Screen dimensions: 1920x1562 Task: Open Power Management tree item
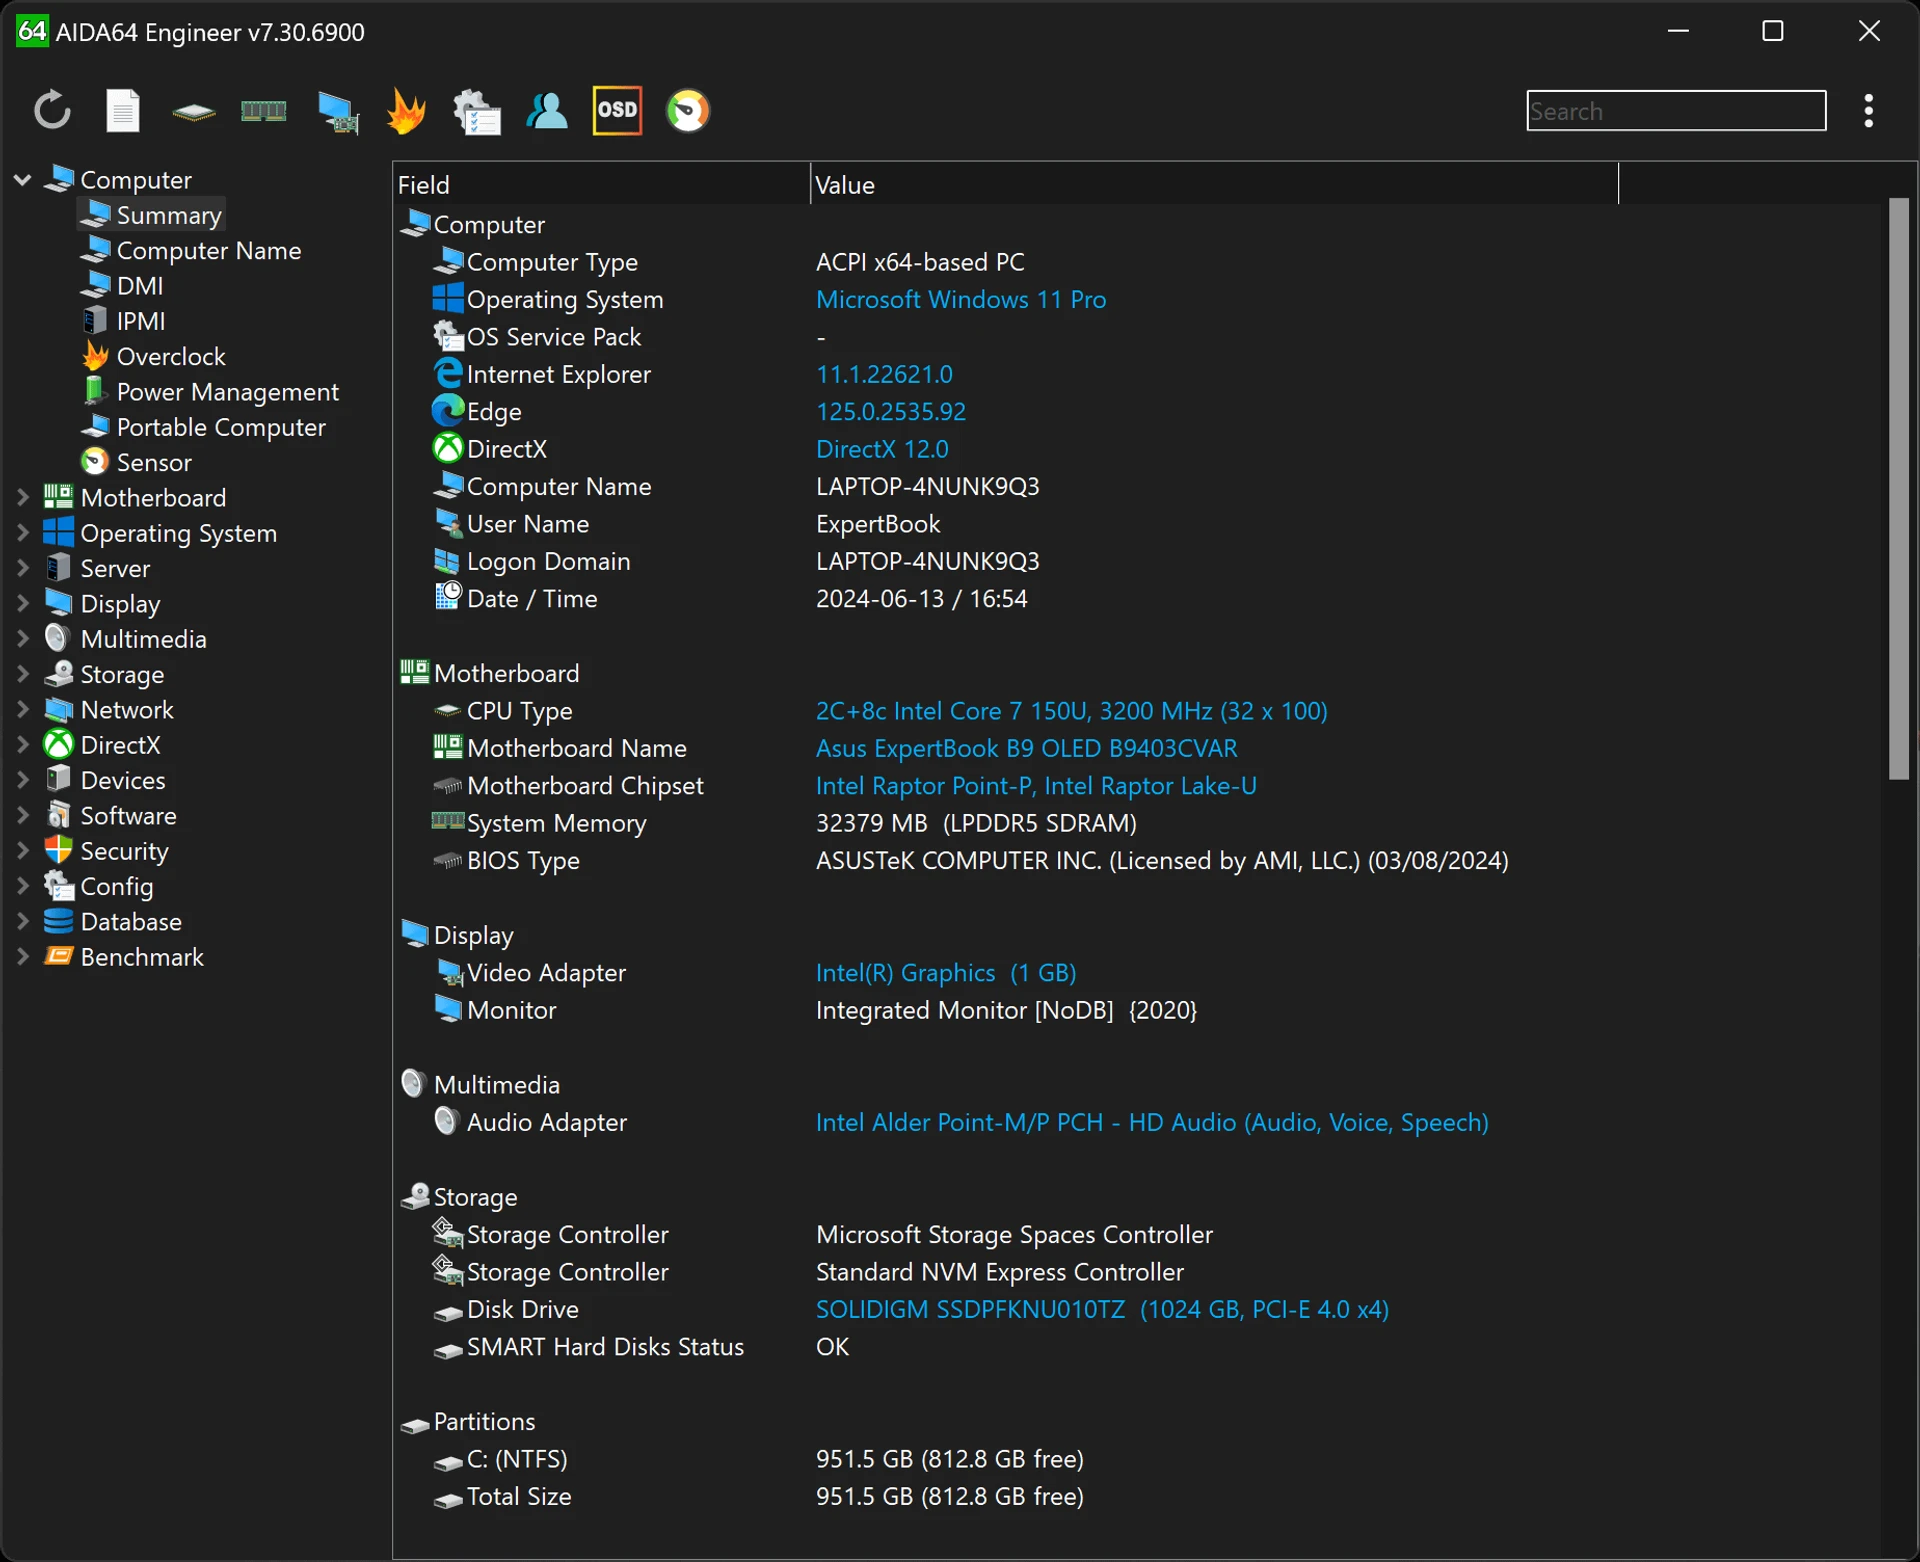pos(210,392)
